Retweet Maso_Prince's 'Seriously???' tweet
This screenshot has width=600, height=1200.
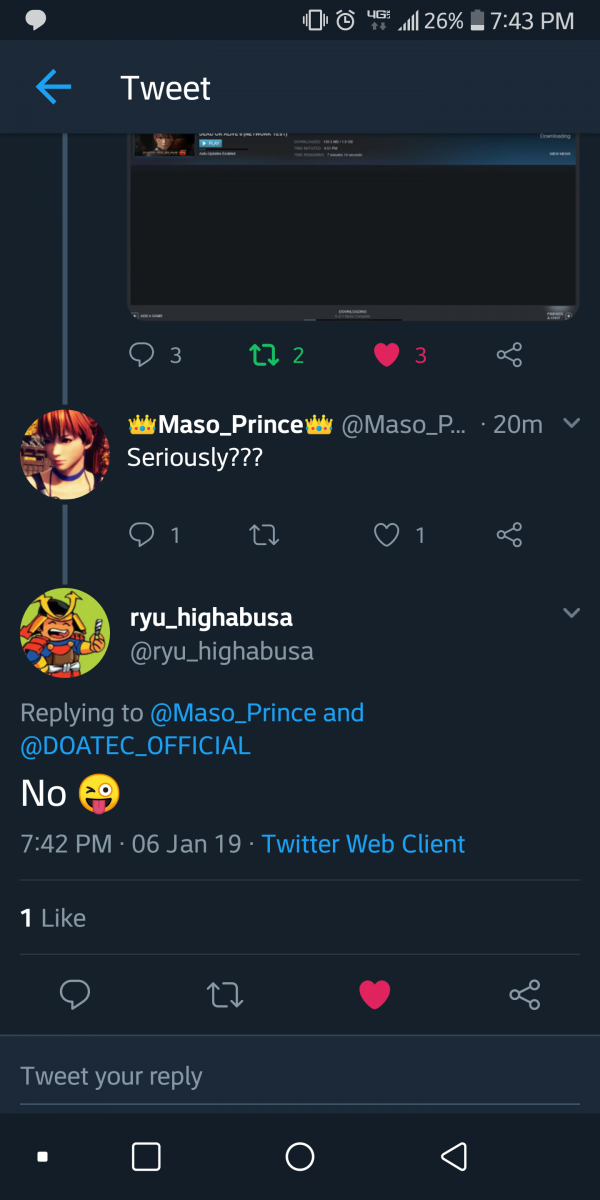[263, 535]
